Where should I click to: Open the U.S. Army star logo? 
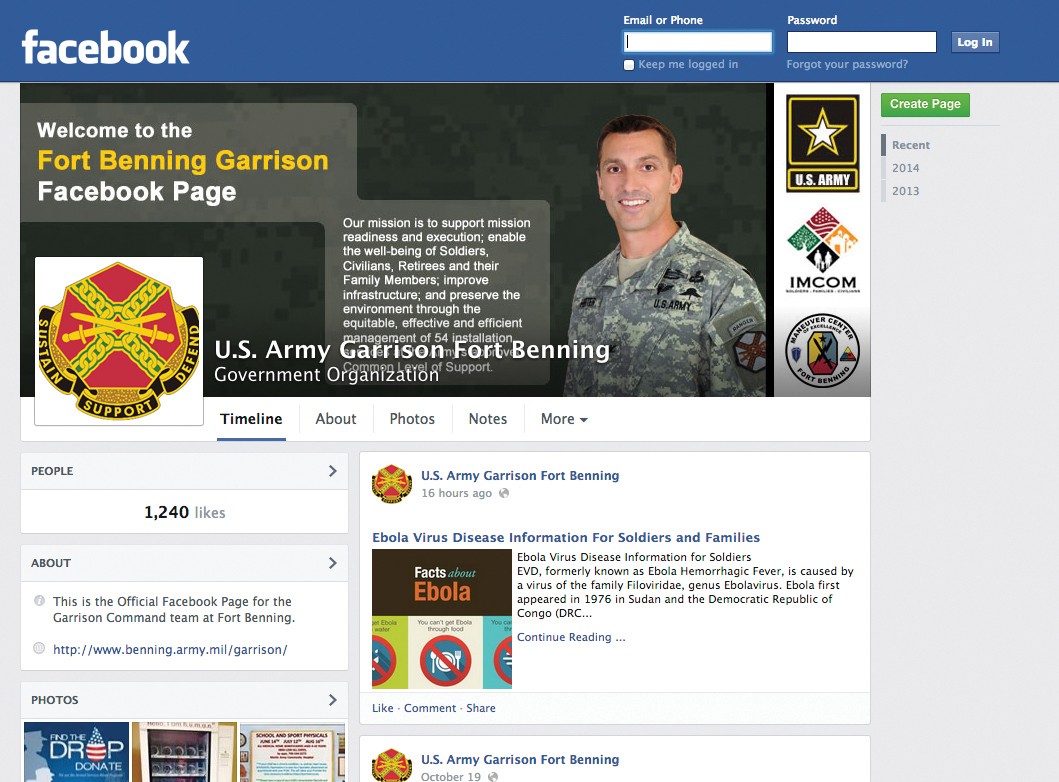click(823, 143)
